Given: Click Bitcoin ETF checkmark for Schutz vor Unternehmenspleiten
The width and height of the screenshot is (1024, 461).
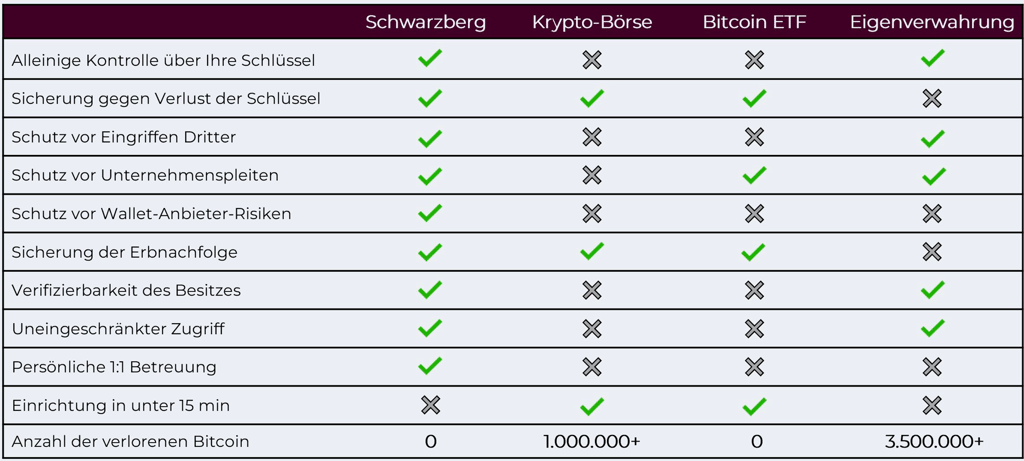Looking at the screenshot, I should (754, 175).
